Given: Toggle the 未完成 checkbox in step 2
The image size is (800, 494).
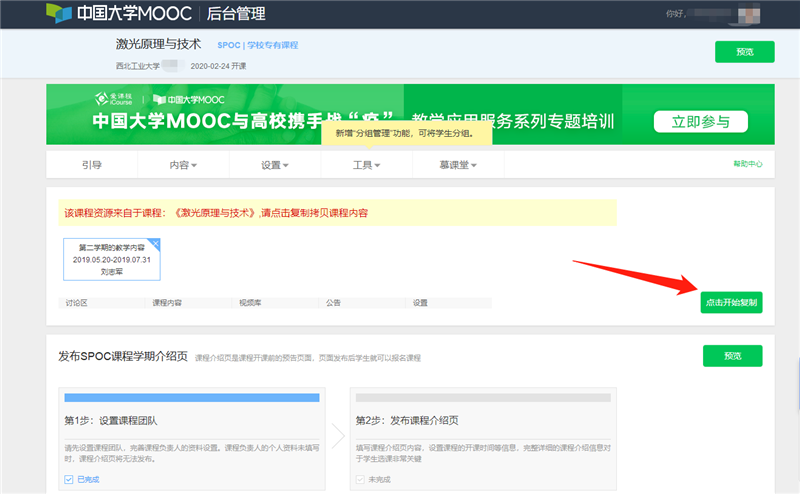Looking at the screenshot, I should point(360,480).
